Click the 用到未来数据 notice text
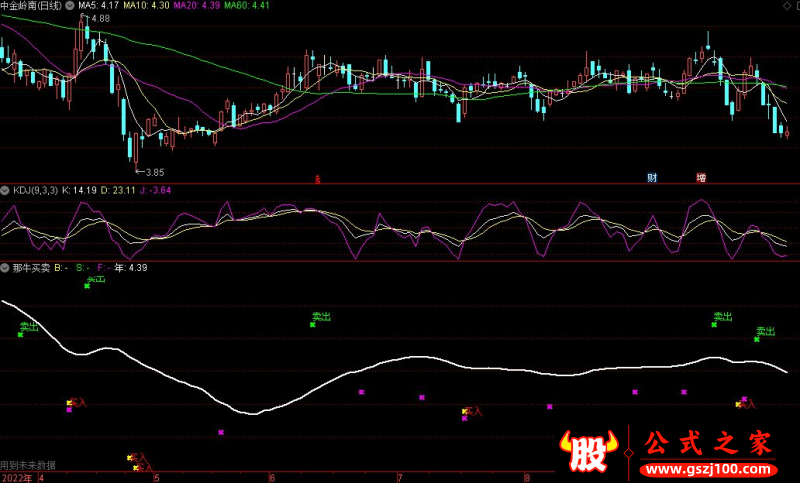This screenshot has width=800, height=483. coord(28,465)
